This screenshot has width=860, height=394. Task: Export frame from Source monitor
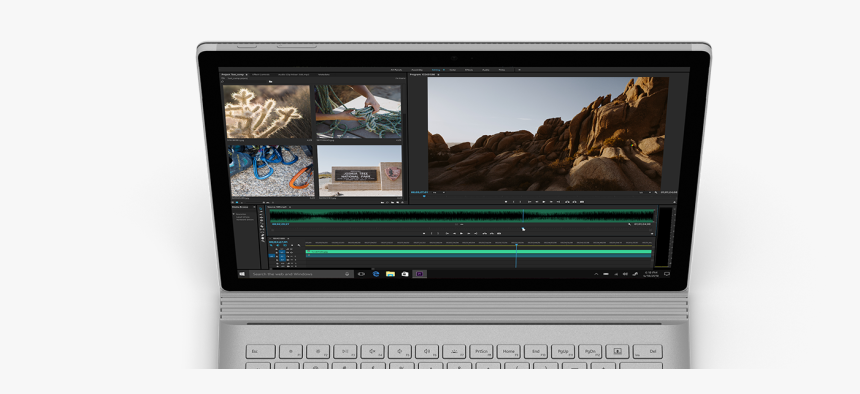click(x=499, y=233)
